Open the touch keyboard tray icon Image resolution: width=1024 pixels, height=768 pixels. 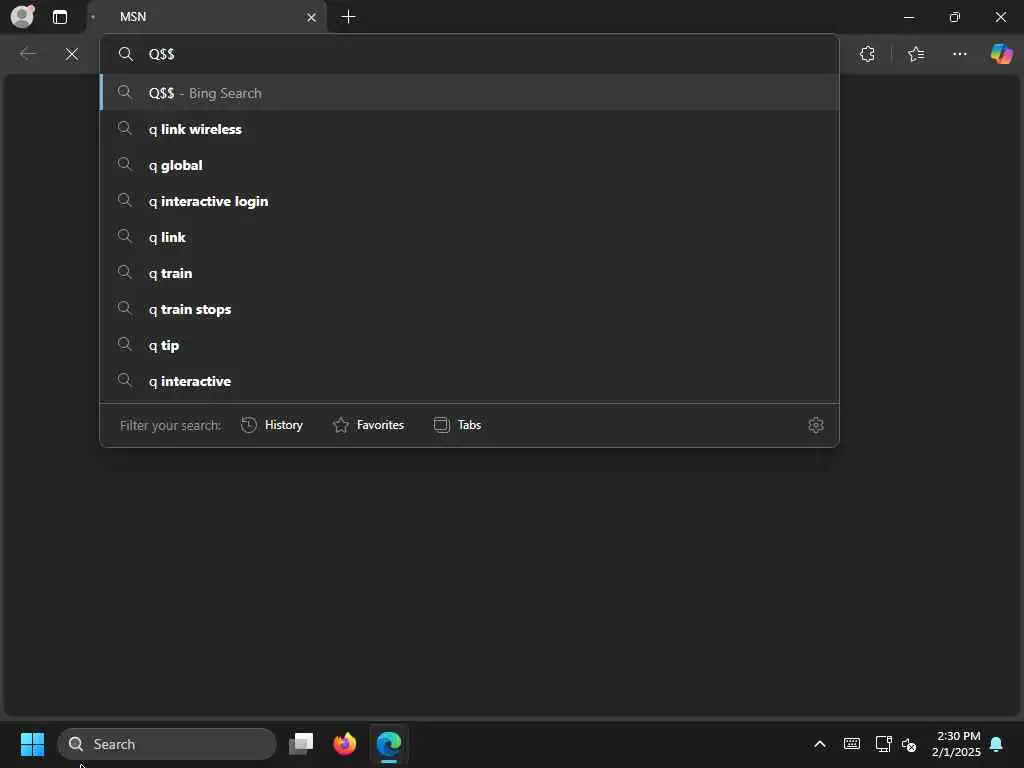tap(852, 744)
